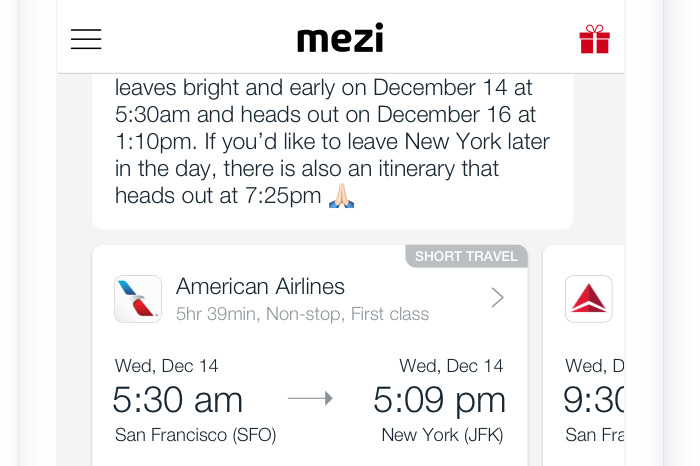The height and width of the screenshot is (466, 700).
Task: Click the second flight card's 9:30 time
Action: pos(594,400)
